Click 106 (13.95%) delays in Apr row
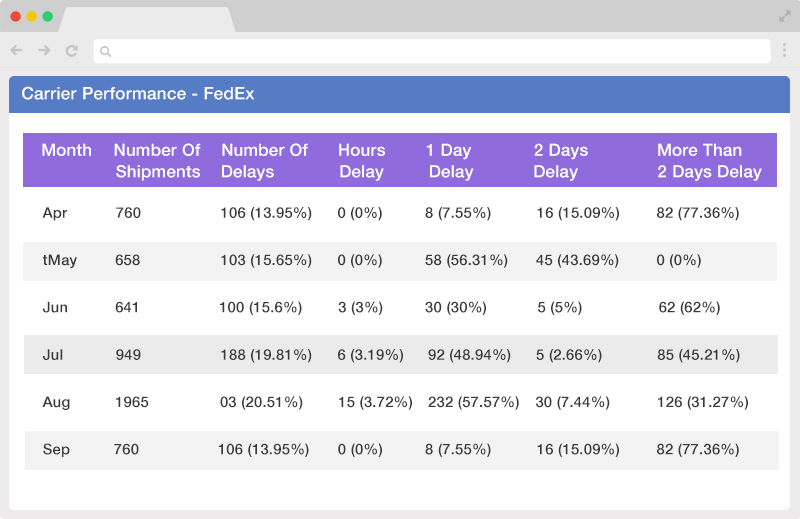This screenshot has height=519, width=800. coord(266,213)
